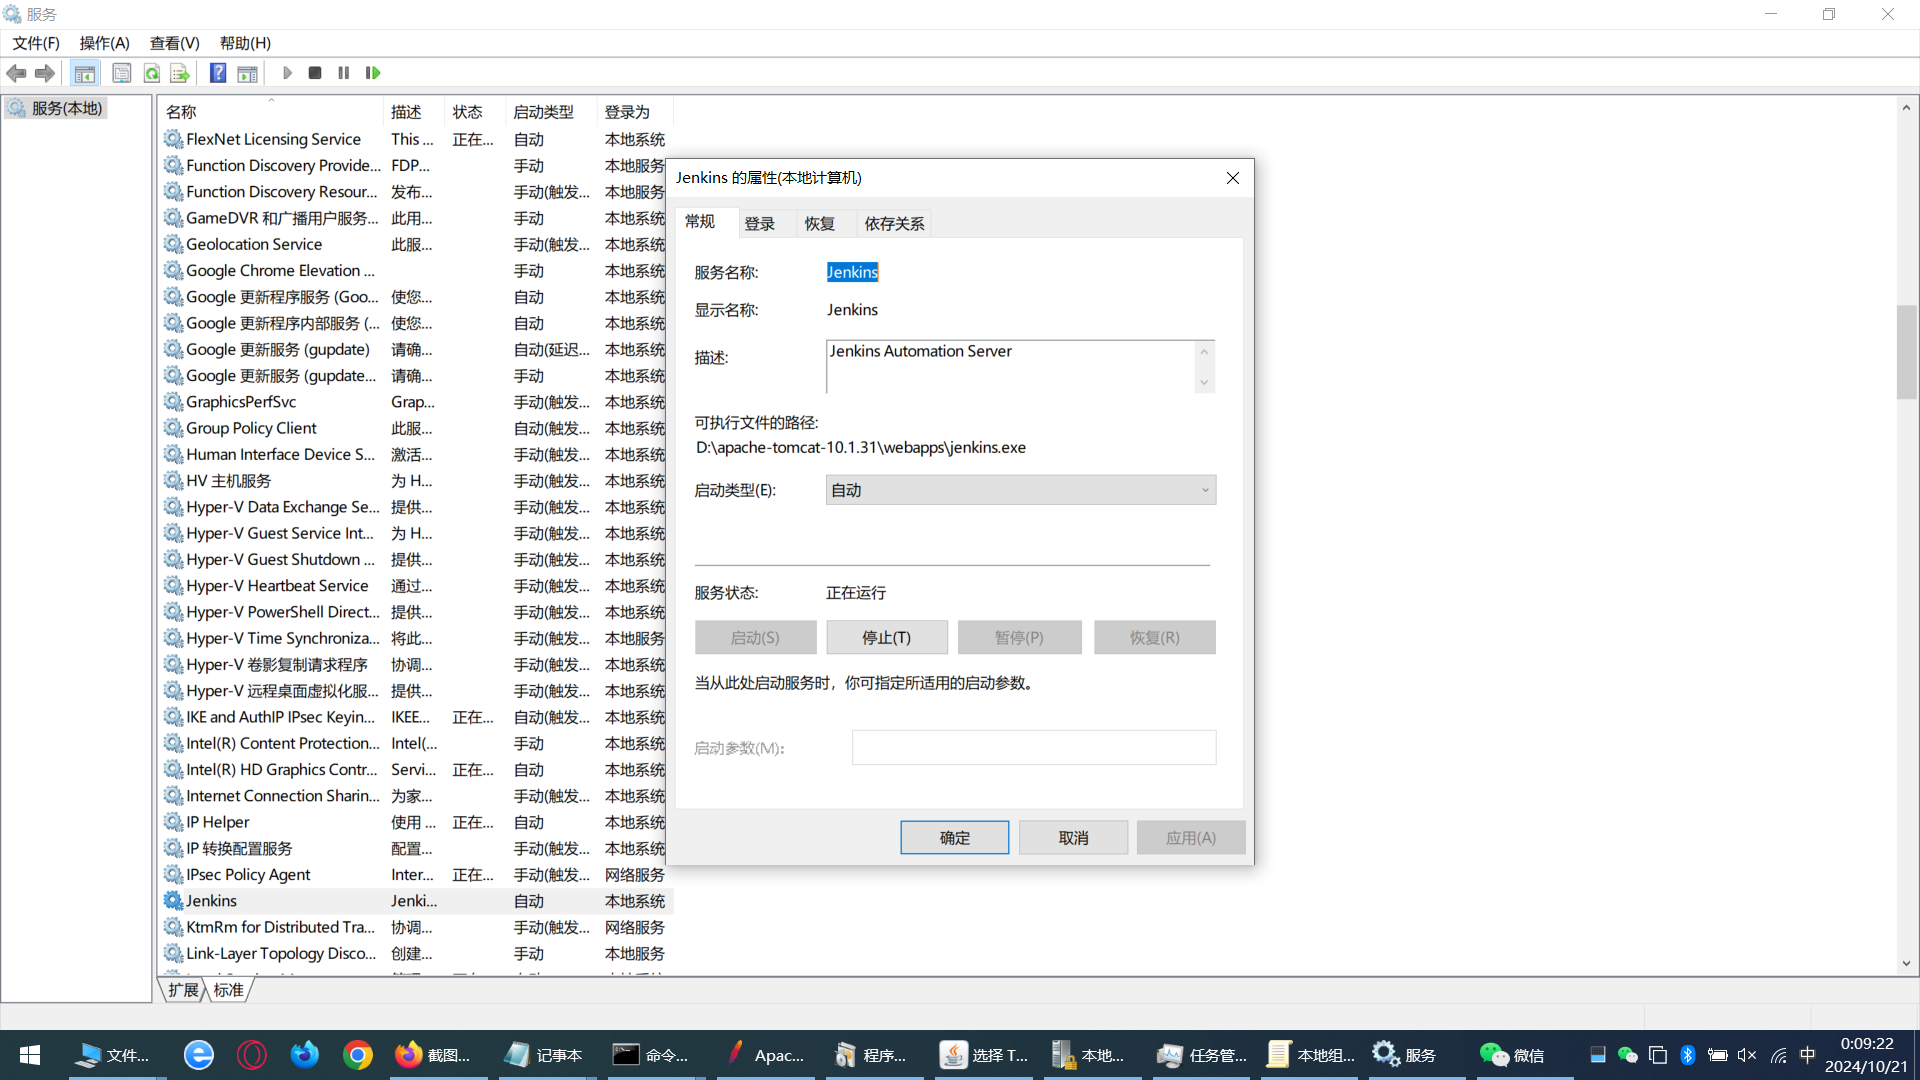Click the muted volume tray icon
This screenshot has height=1080, width=1920.
pos(1747,1055)
